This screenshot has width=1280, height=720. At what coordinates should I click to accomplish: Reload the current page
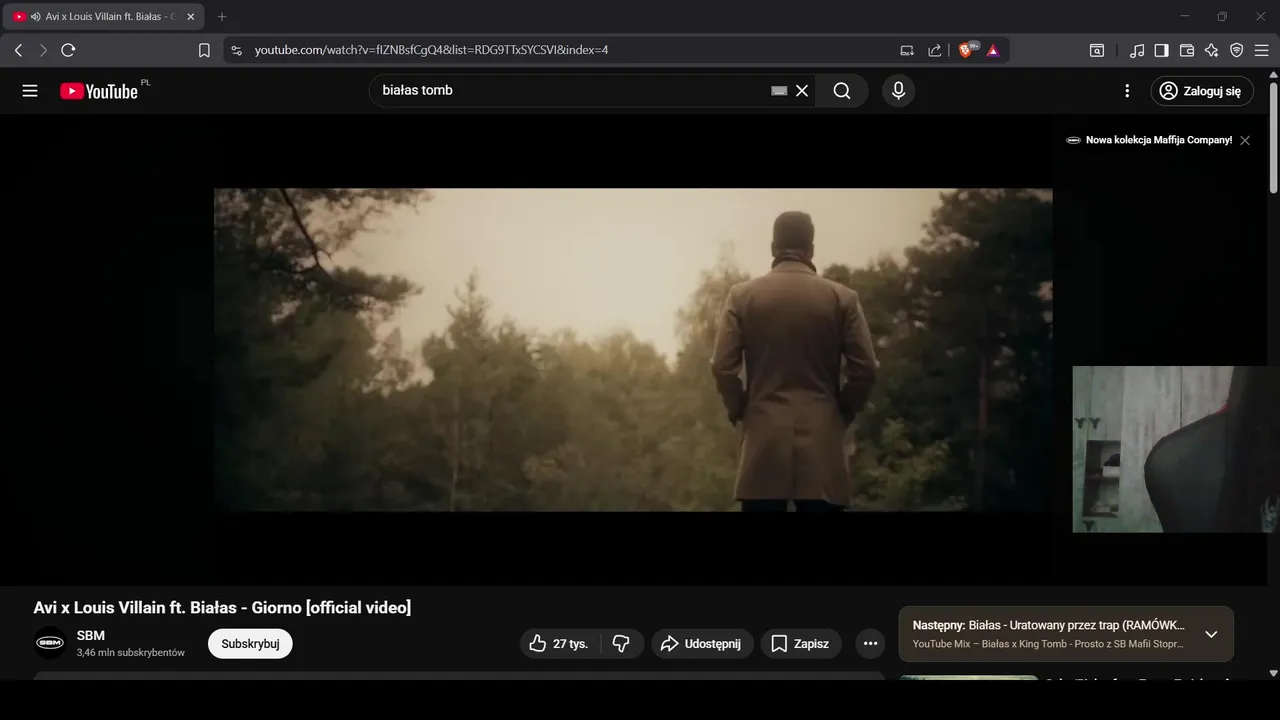tap(68, 50)
